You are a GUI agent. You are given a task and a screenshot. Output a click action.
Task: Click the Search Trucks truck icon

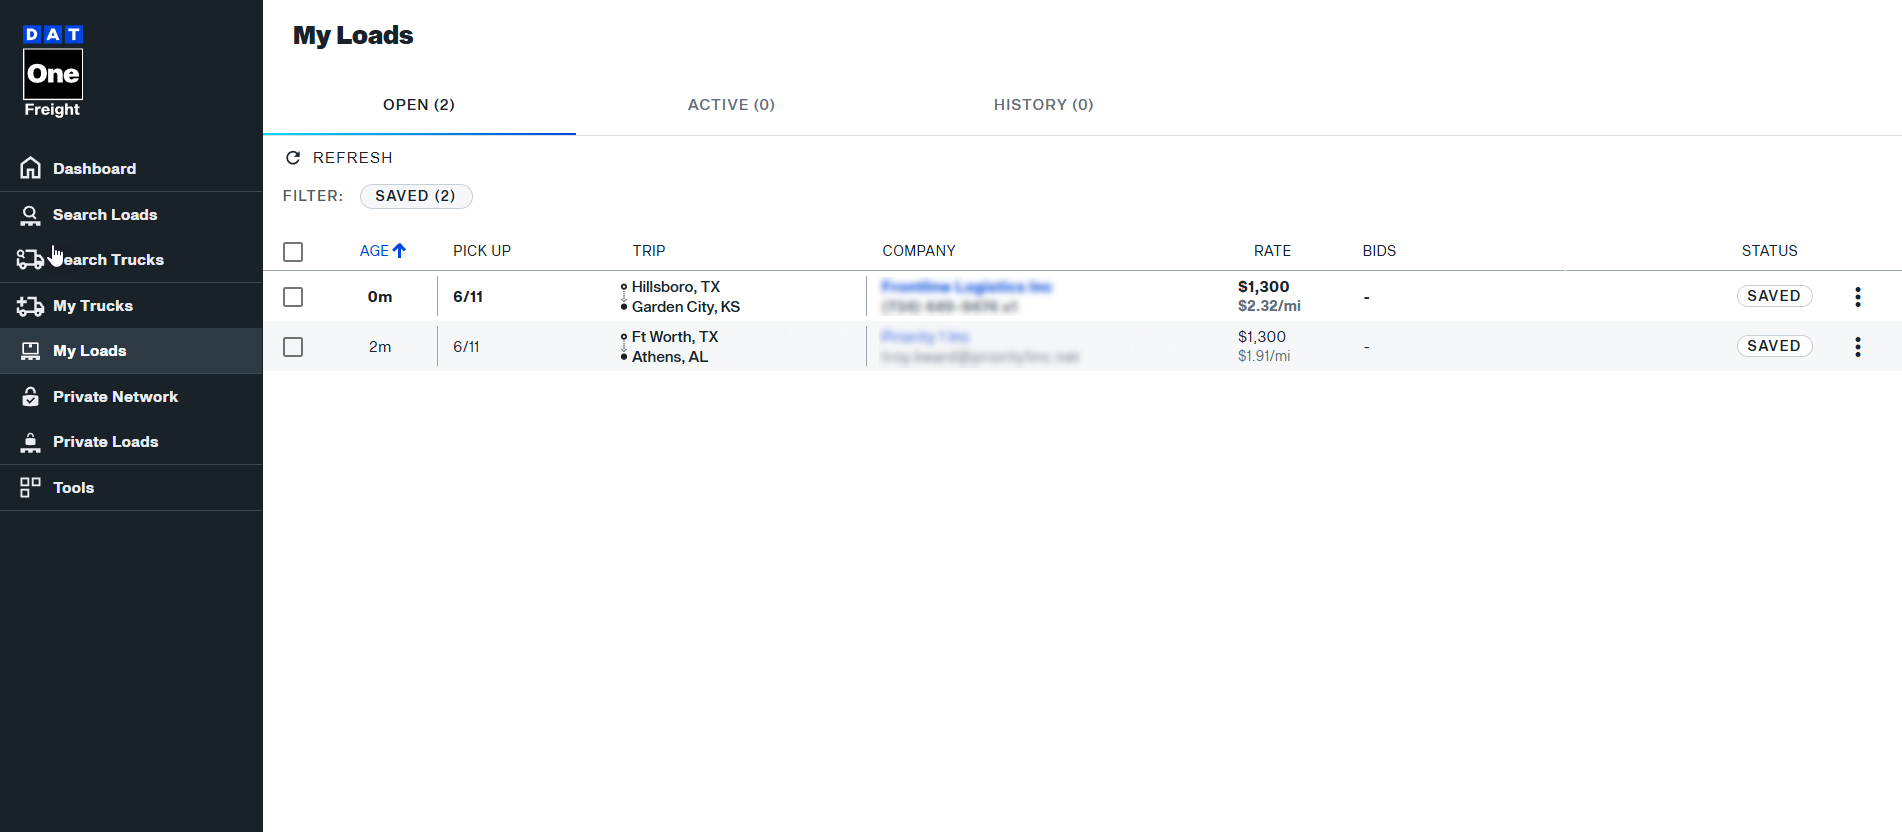coord(30,260)
